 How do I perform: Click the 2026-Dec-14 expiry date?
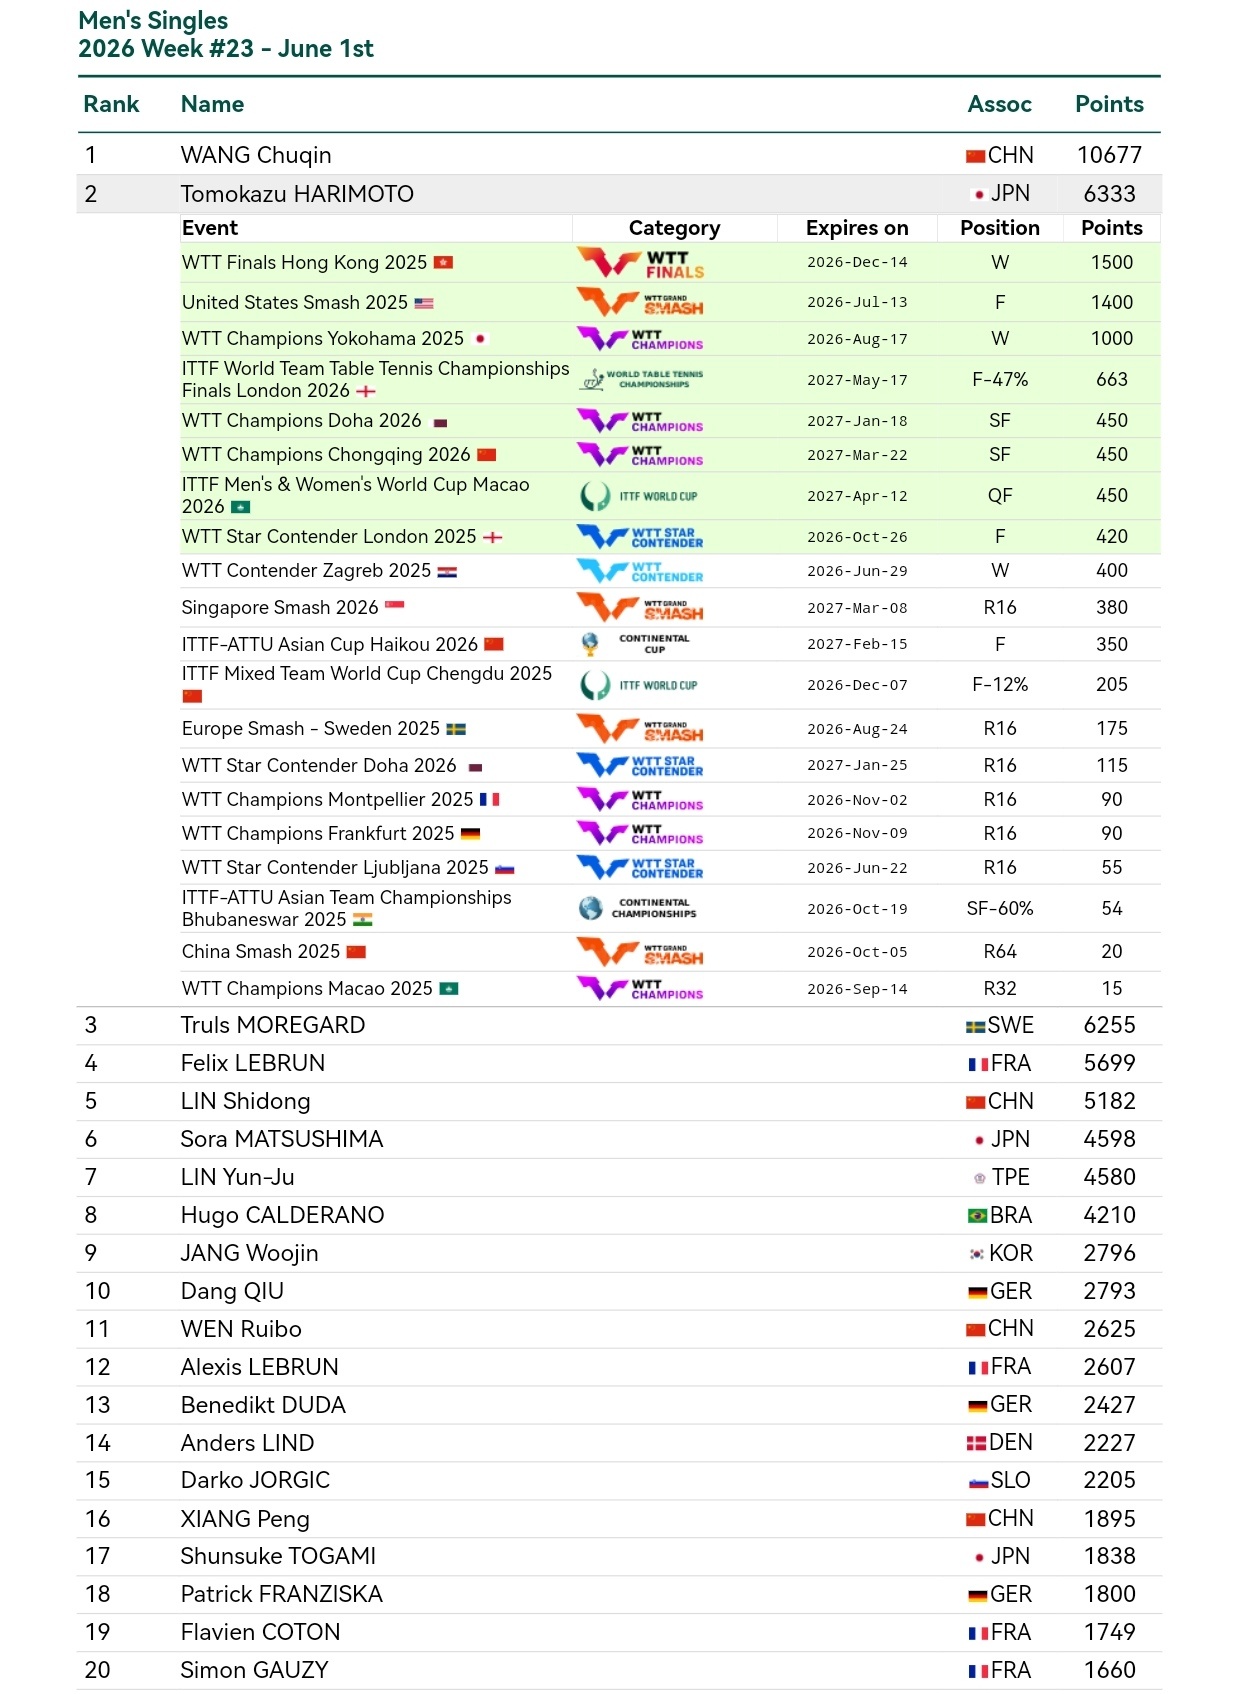tap(857, 263)
